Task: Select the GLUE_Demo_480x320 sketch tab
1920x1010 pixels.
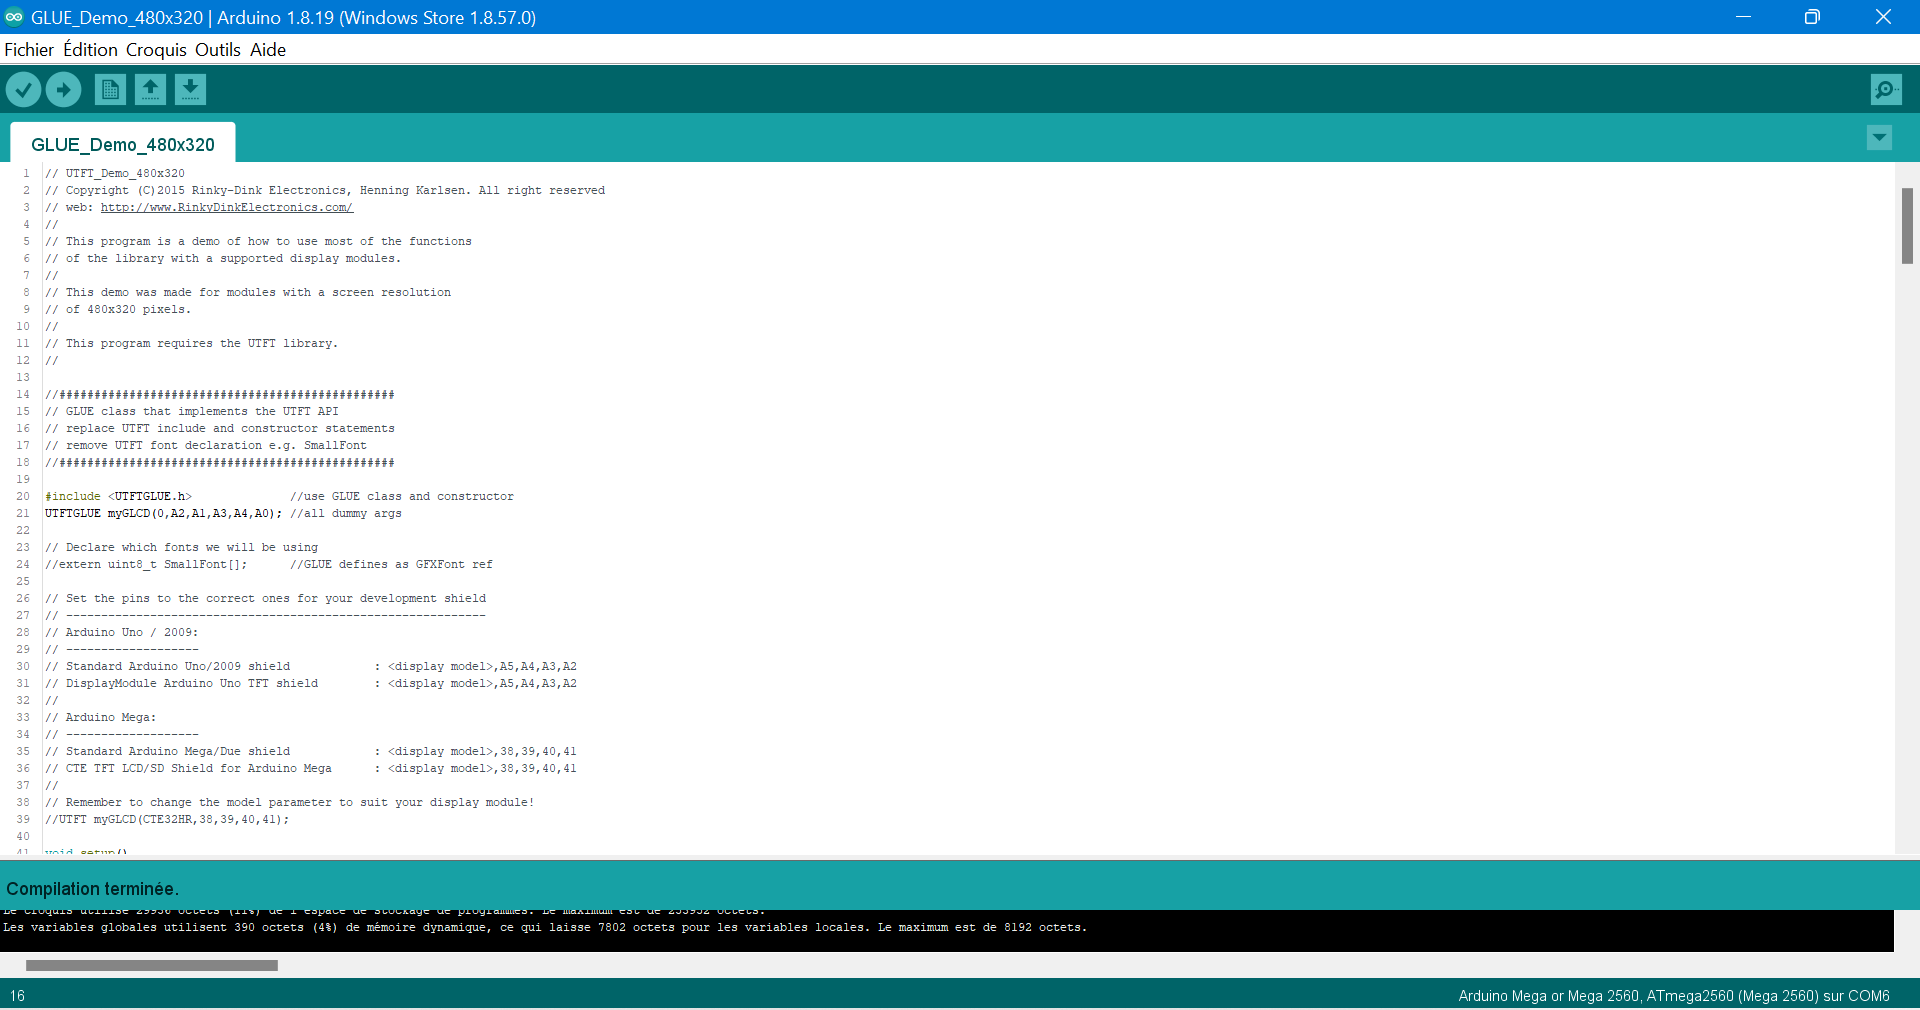Action: click(123, 144)
